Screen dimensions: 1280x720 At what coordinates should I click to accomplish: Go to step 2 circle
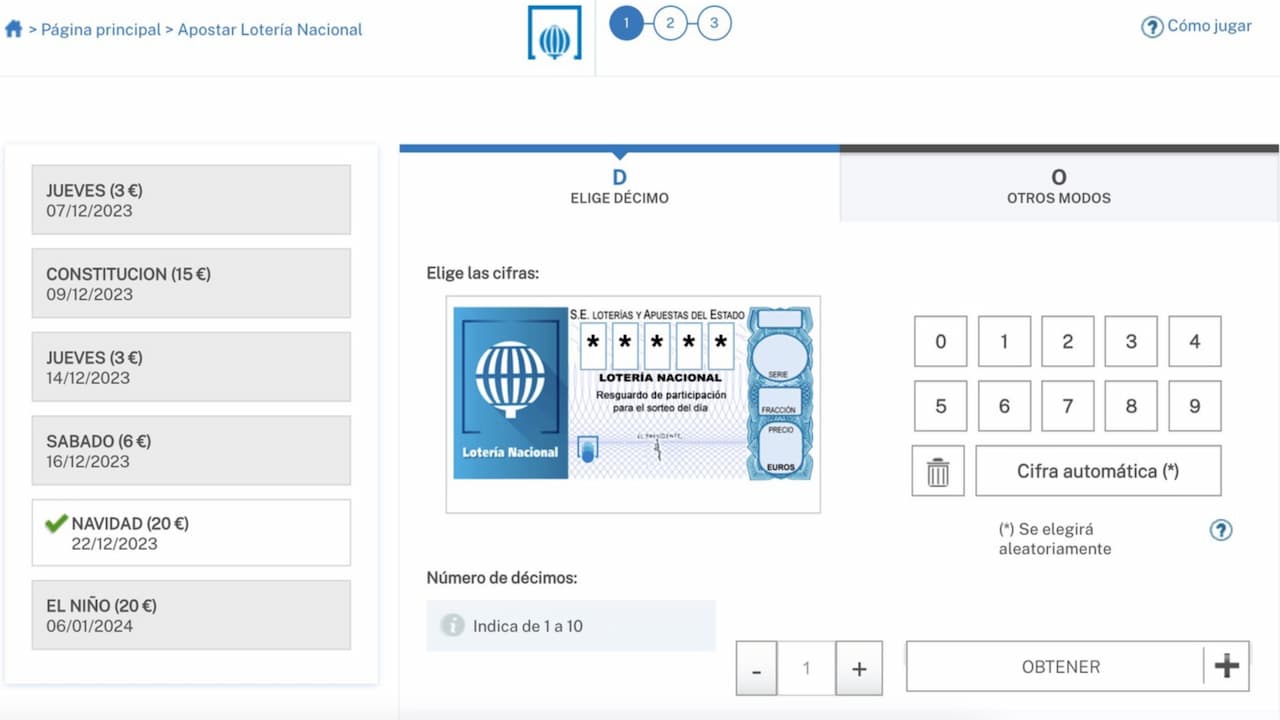tap(670, 23)
